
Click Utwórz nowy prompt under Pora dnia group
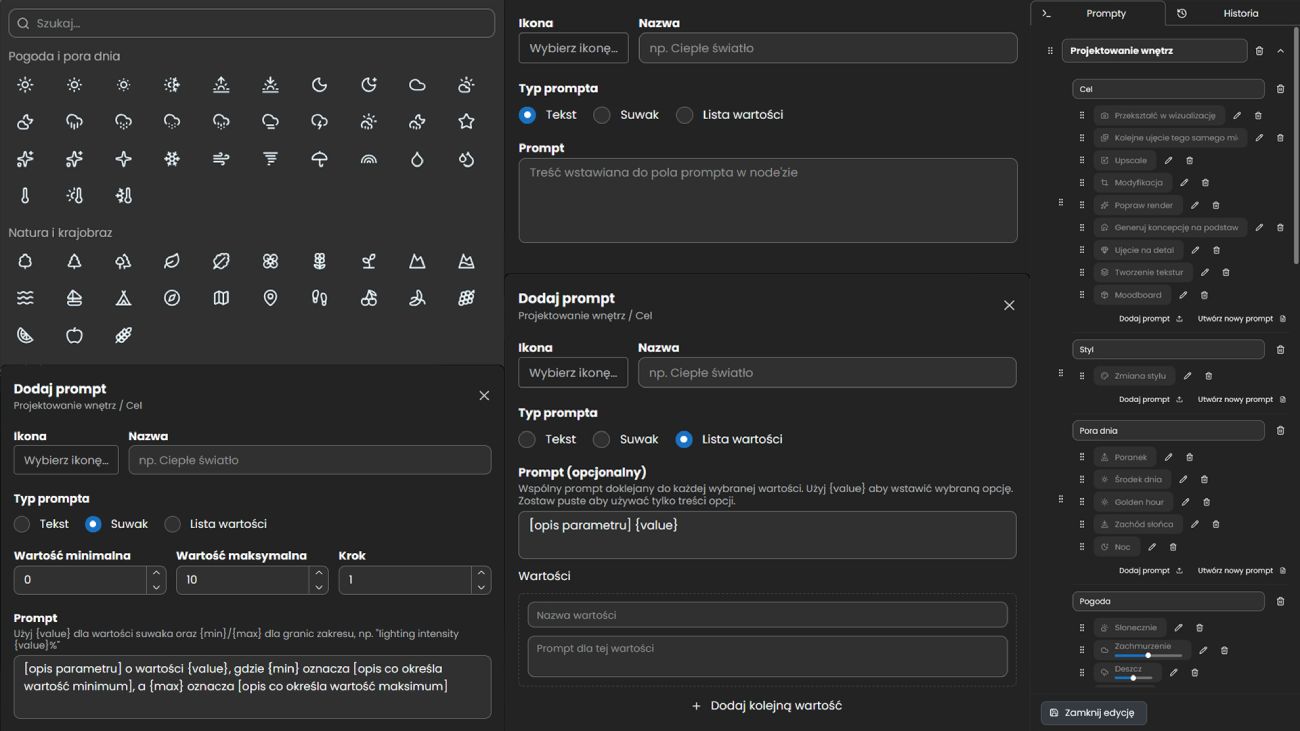(x=1242, y=571)
